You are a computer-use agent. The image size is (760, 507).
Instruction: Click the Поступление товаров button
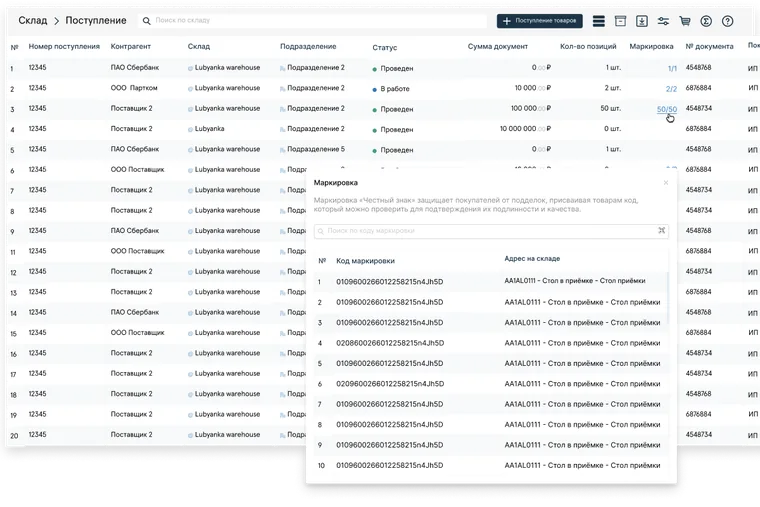(x=539, y=21)
